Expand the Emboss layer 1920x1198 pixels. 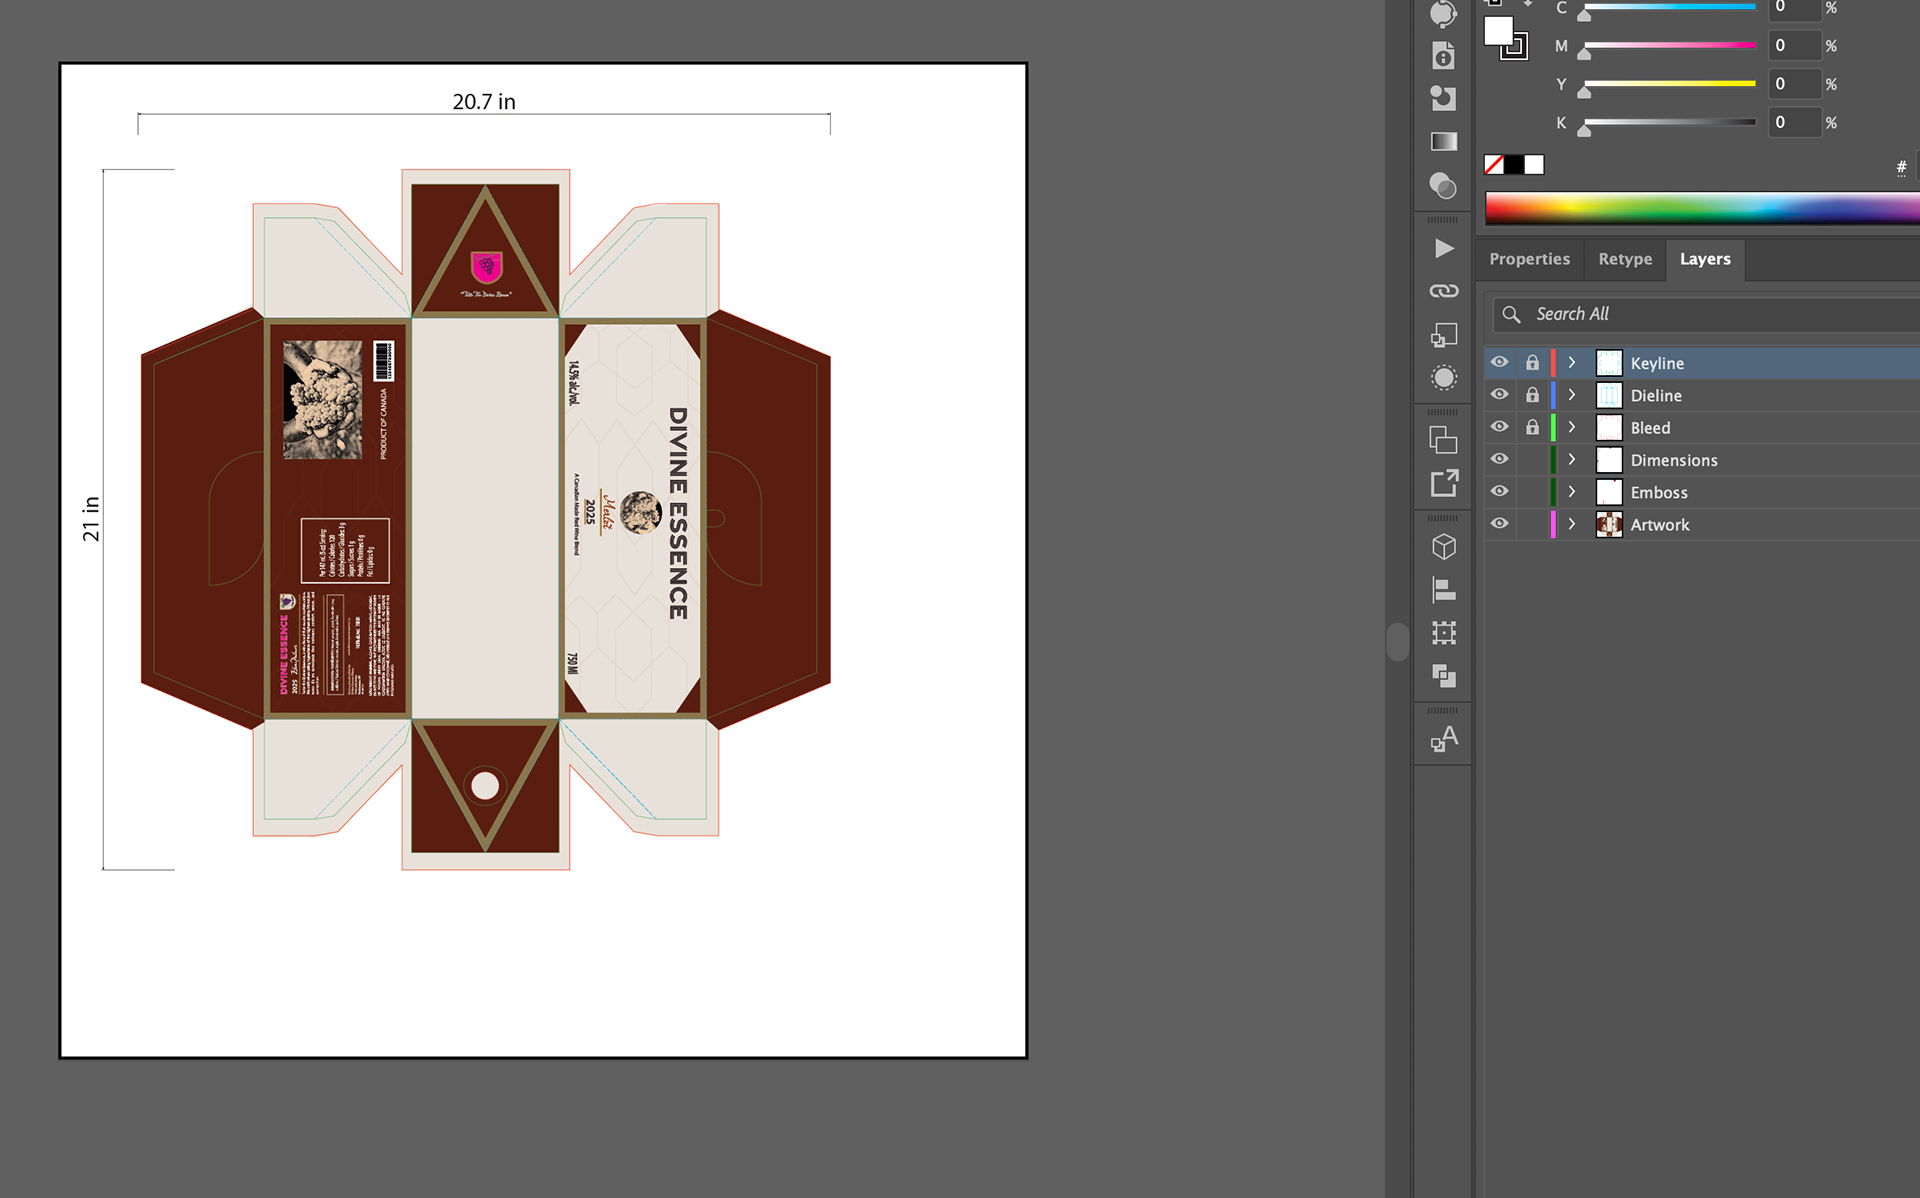1572,492
